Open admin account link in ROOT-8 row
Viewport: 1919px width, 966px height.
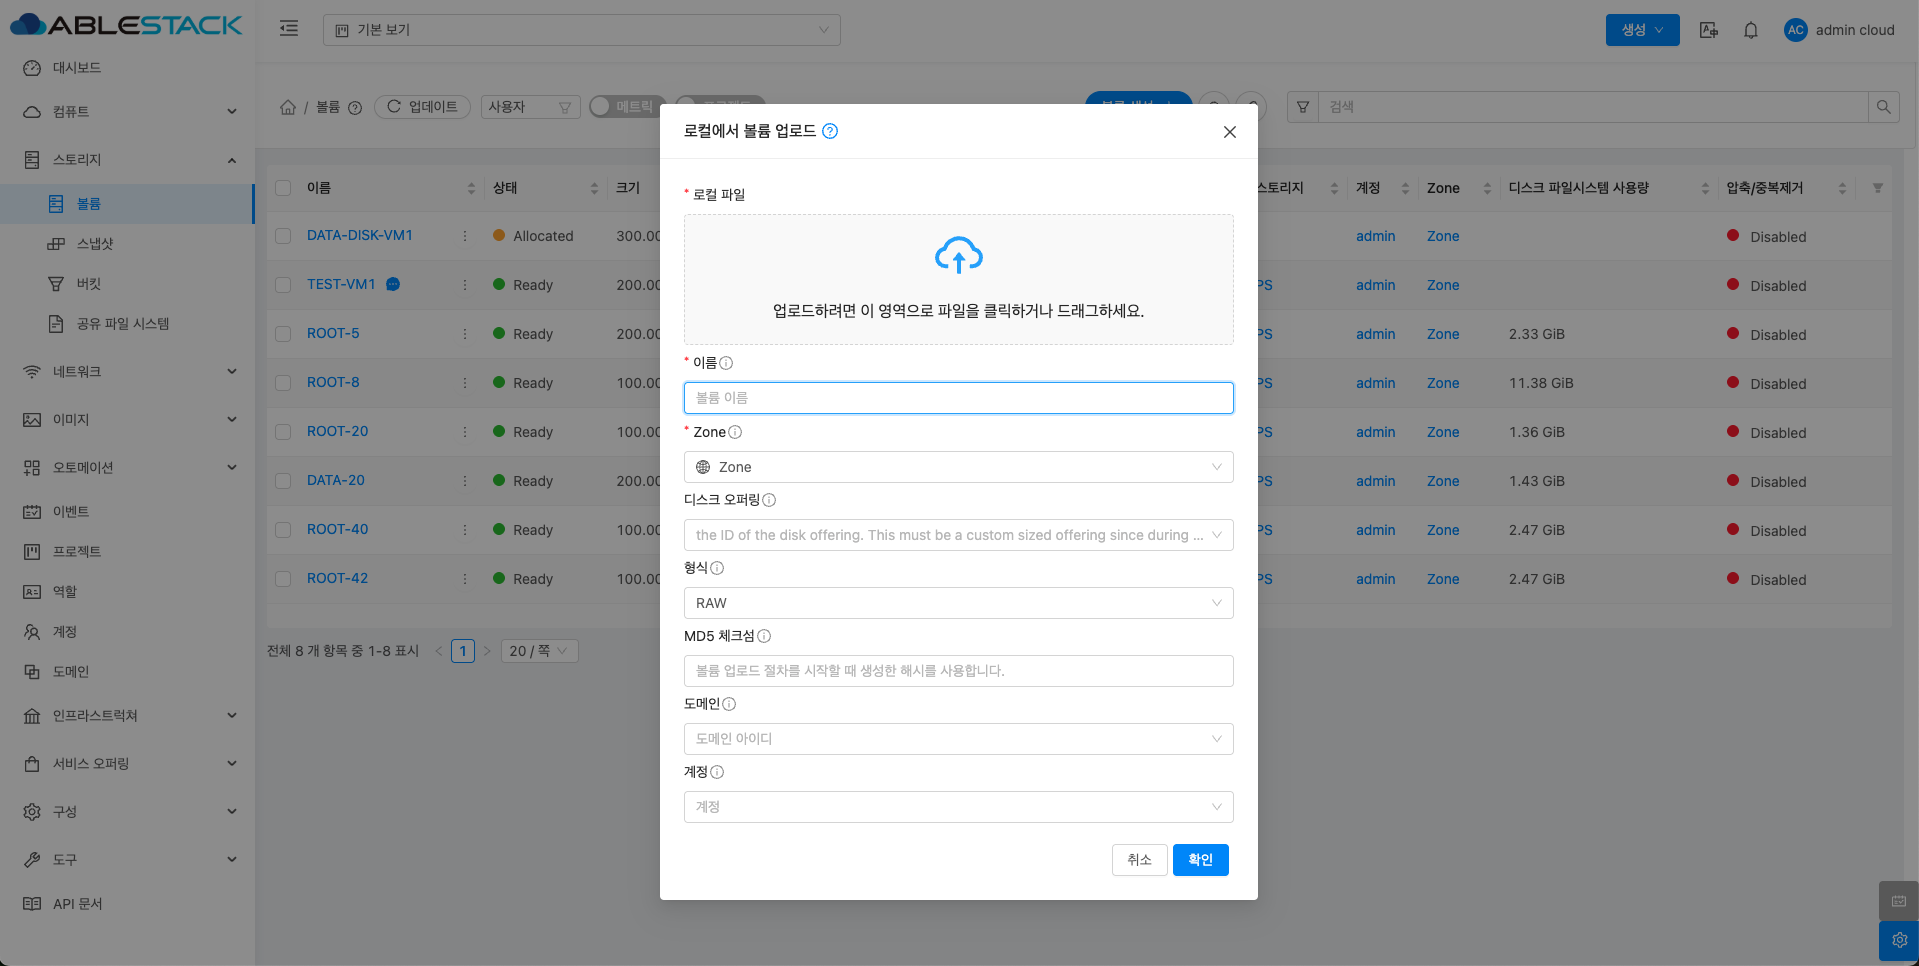pos(1375,383)
